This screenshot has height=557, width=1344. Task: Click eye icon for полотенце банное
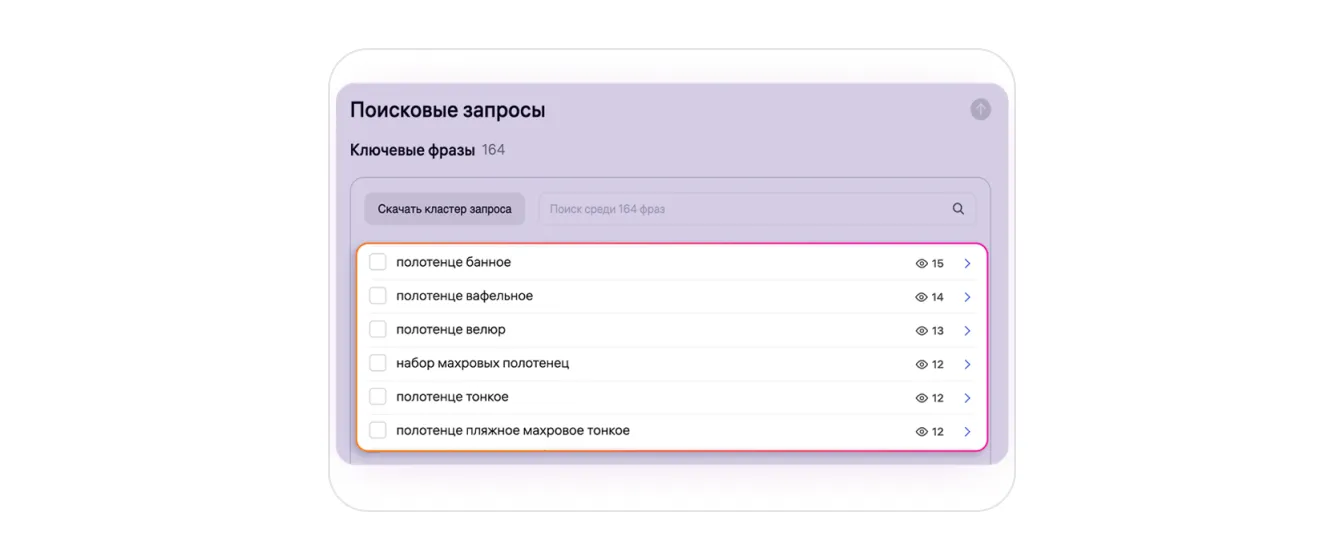[922, 264]
